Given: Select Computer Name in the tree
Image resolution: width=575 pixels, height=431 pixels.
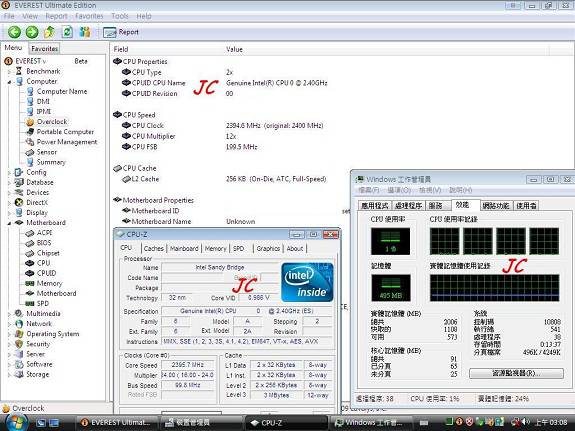Looking at the screenshot, I should [62, 91].
